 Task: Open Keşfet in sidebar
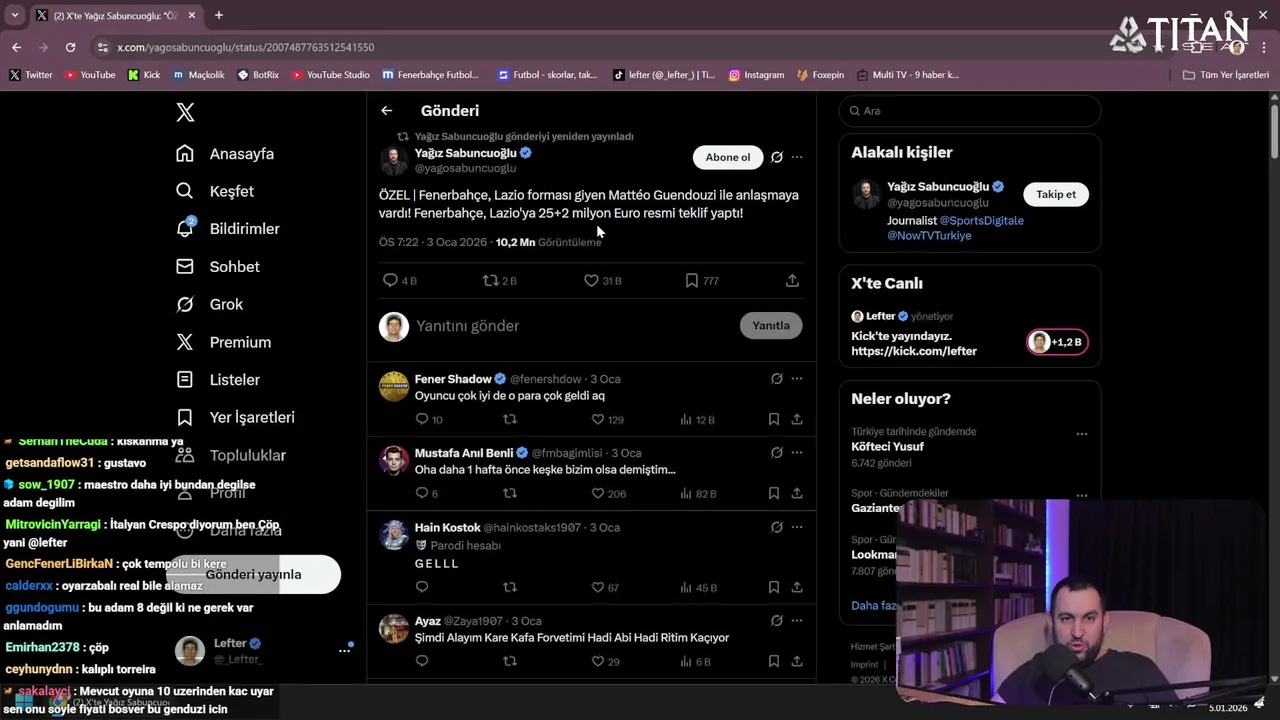[214, 191]
